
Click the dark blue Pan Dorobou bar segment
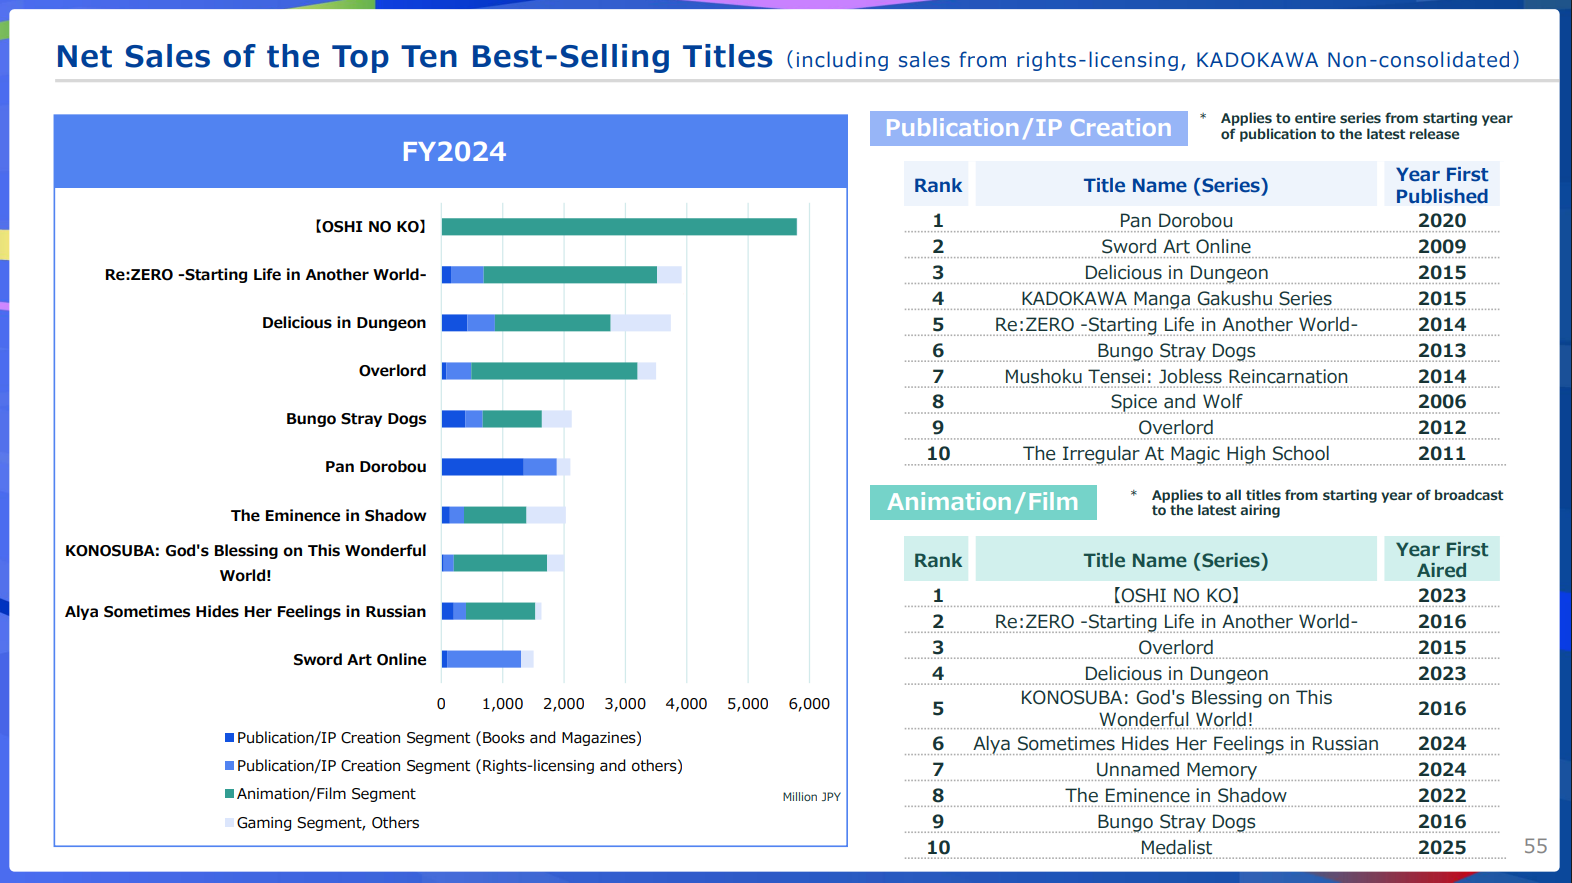(x=481, y=467)
